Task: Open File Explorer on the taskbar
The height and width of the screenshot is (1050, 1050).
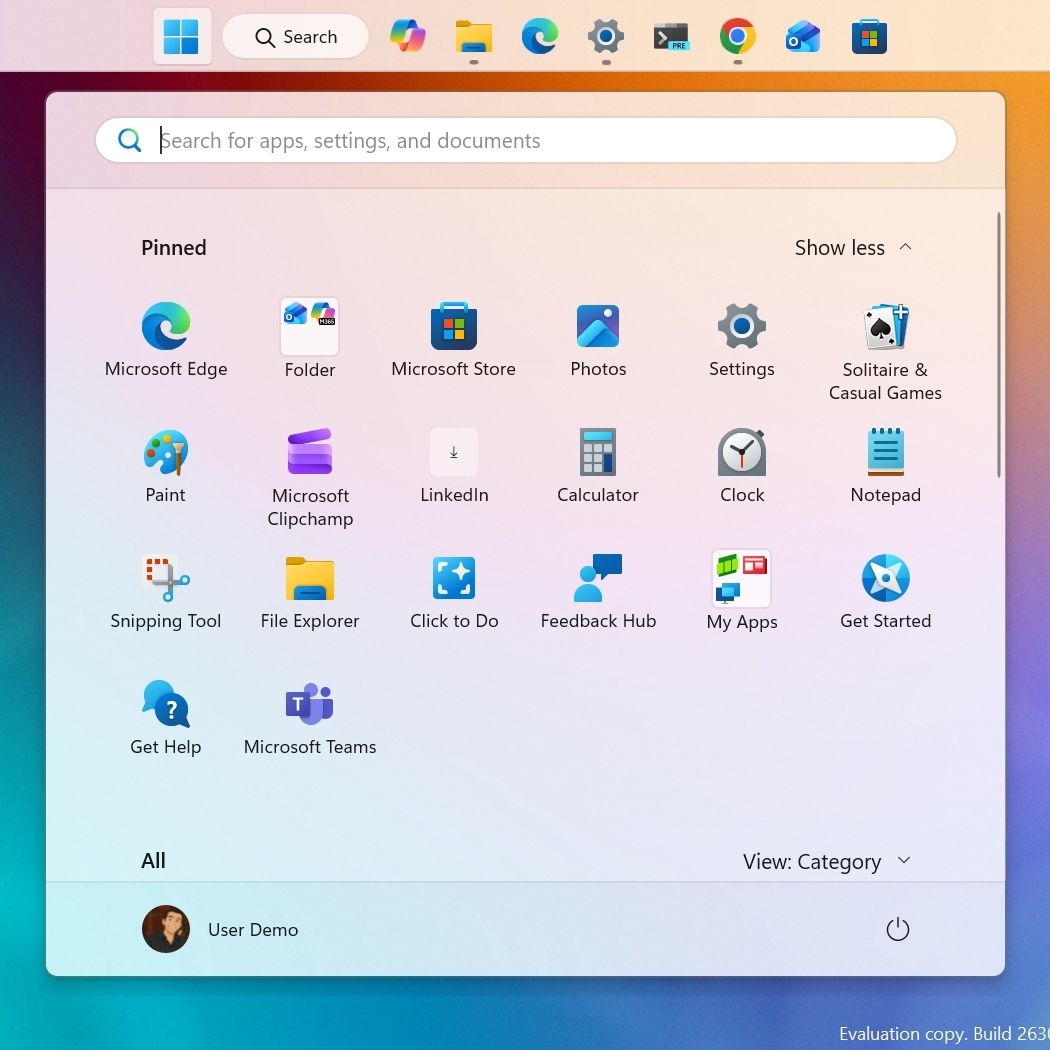Action: click(x=473, y=36)
